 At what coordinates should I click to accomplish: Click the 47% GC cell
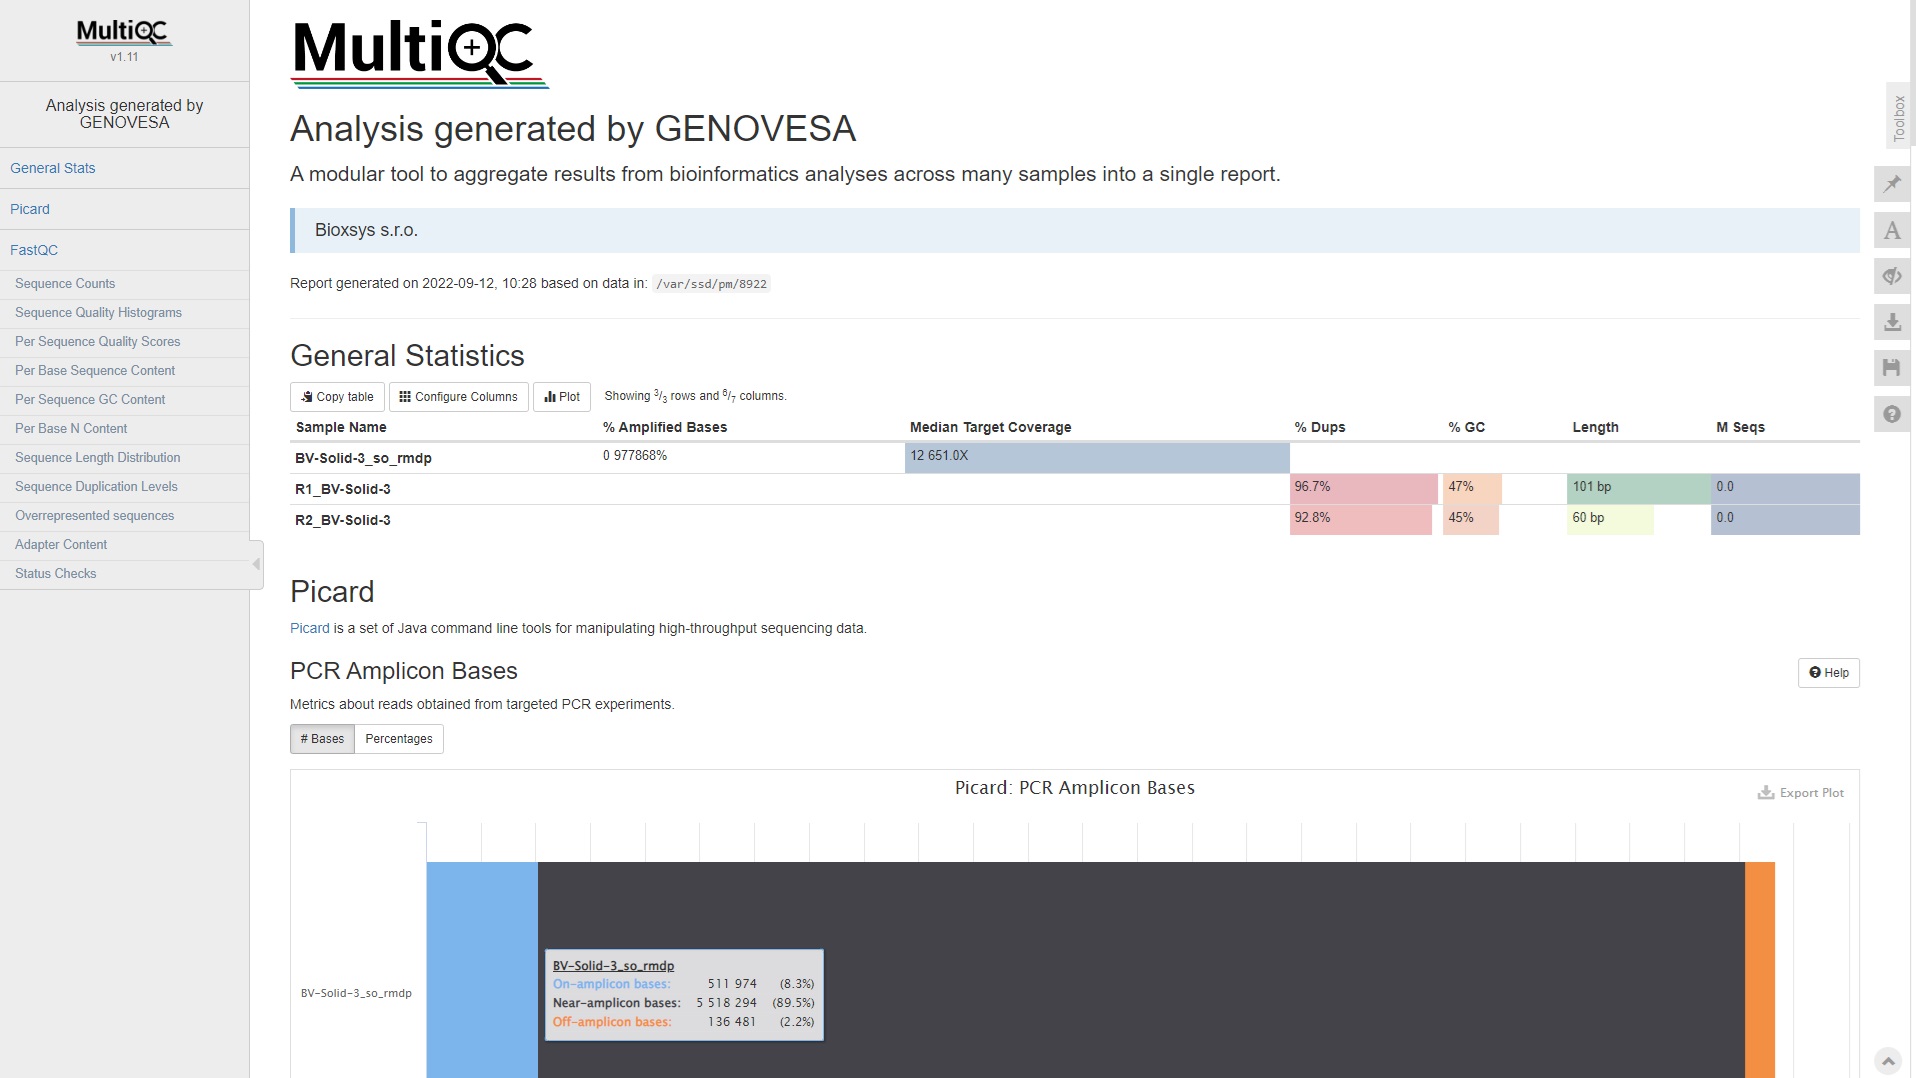pos(1472,488)
